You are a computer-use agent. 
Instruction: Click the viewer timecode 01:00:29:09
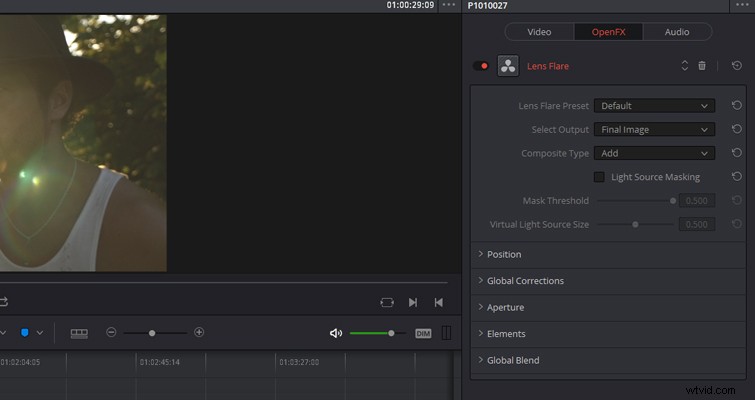tap(410, 5)
